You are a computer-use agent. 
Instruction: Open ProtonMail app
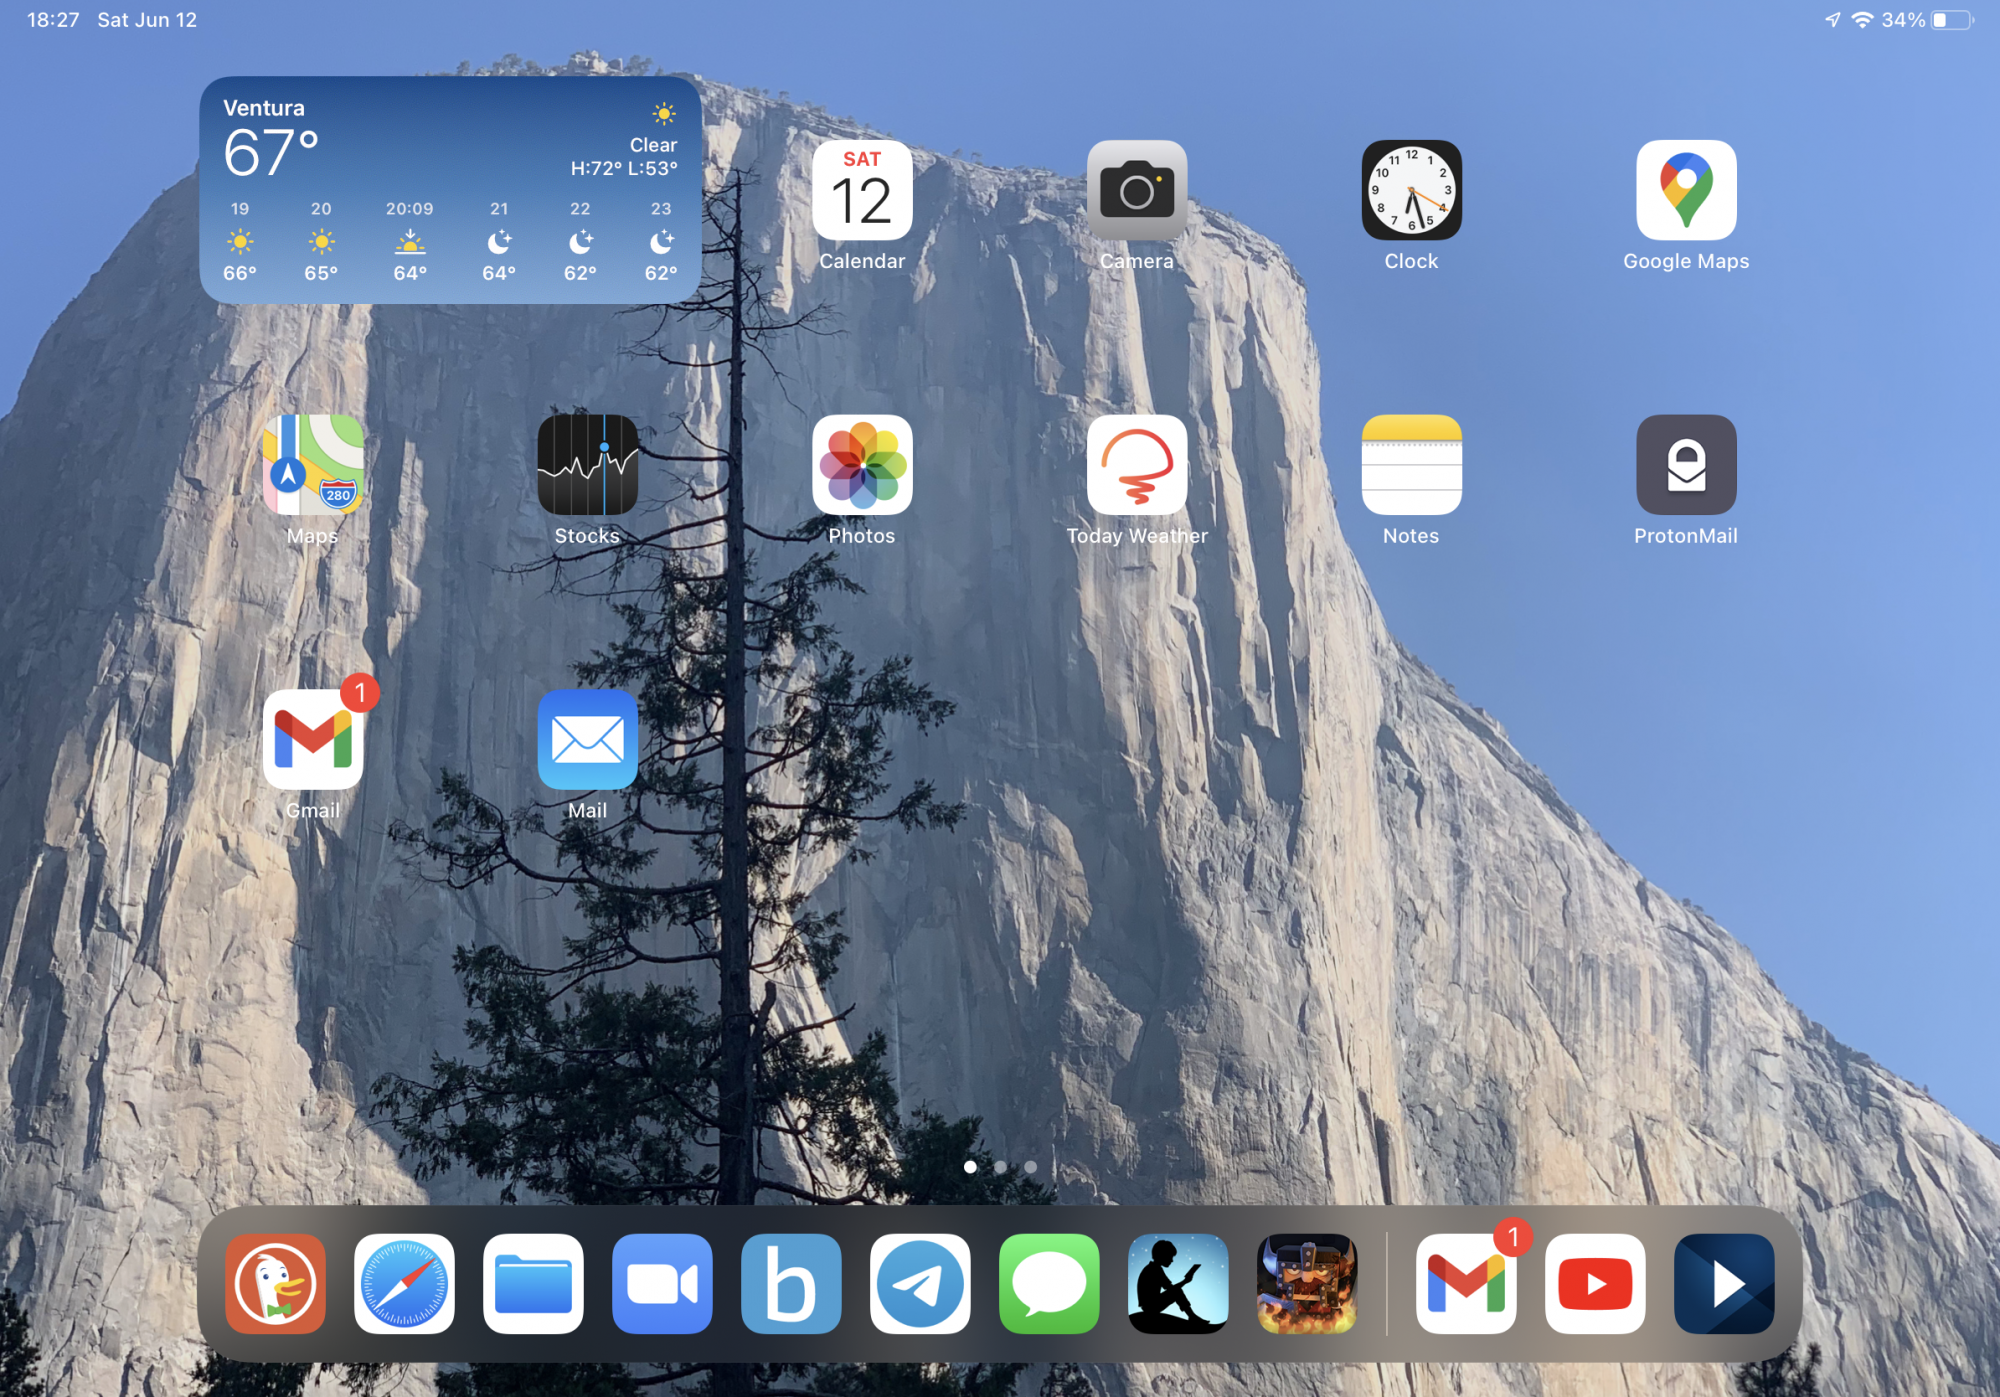(1686, 465)
